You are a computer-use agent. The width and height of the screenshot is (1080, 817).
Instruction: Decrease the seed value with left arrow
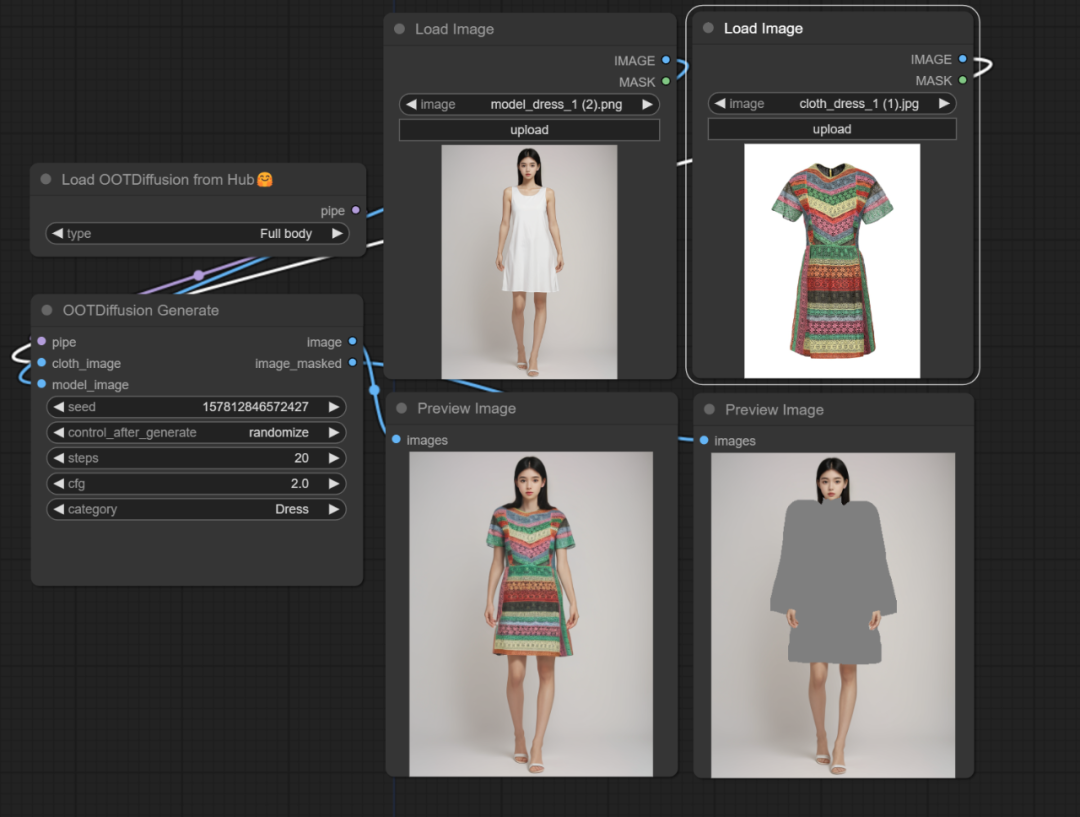tap(59, 406)
